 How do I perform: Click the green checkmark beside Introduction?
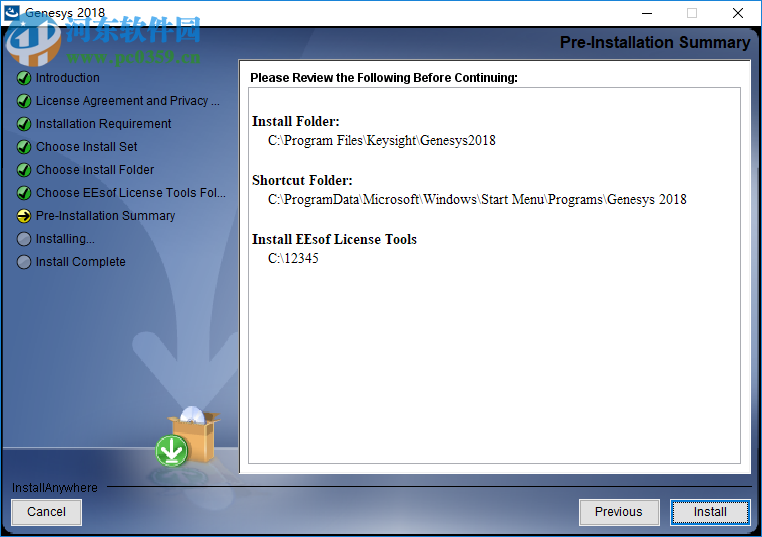pyautogui.click(x=24, y=78)
